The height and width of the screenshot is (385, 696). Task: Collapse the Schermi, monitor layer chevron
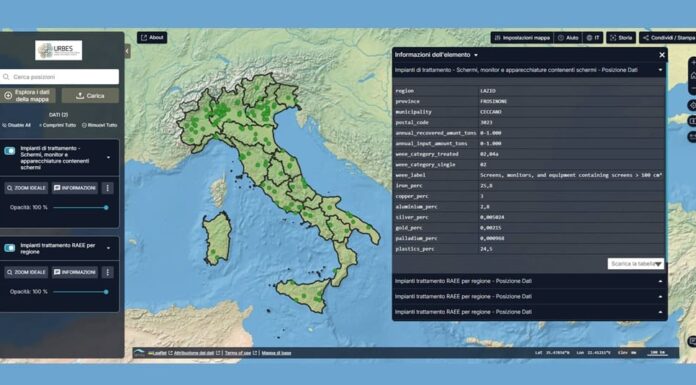[109, 158]
